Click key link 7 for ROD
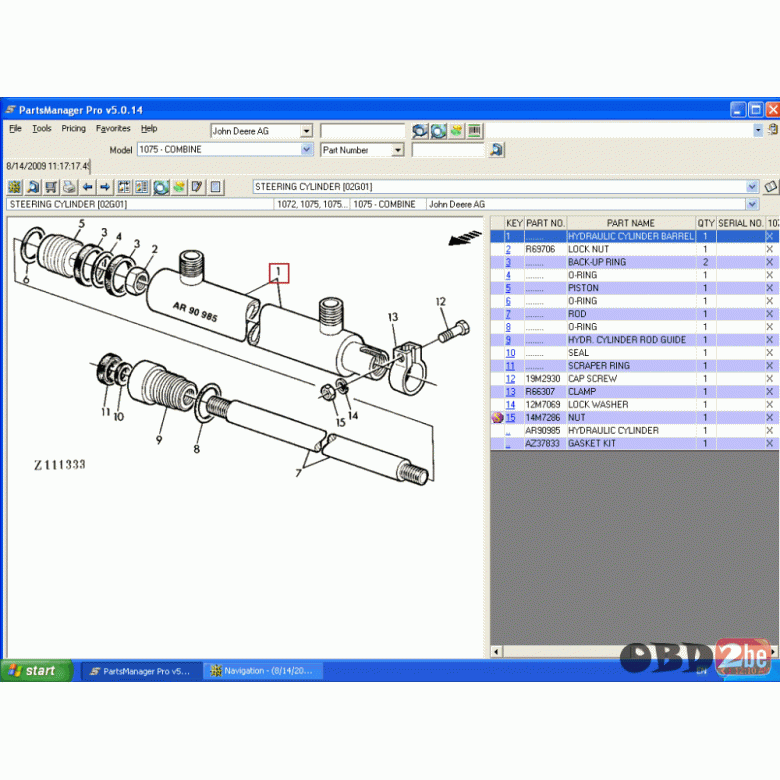This screenshot has height=780, width=780. tap(508, 314)
